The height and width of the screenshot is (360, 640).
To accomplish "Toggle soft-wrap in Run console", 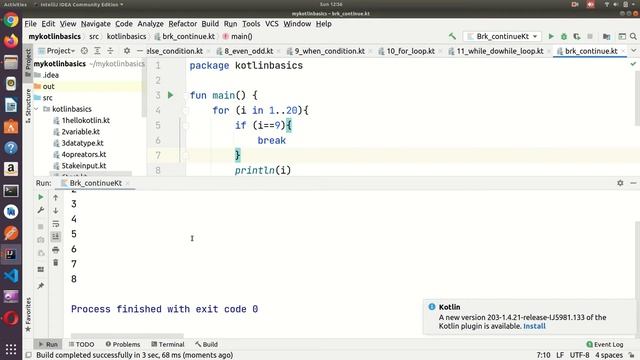I will coord(56,224).
